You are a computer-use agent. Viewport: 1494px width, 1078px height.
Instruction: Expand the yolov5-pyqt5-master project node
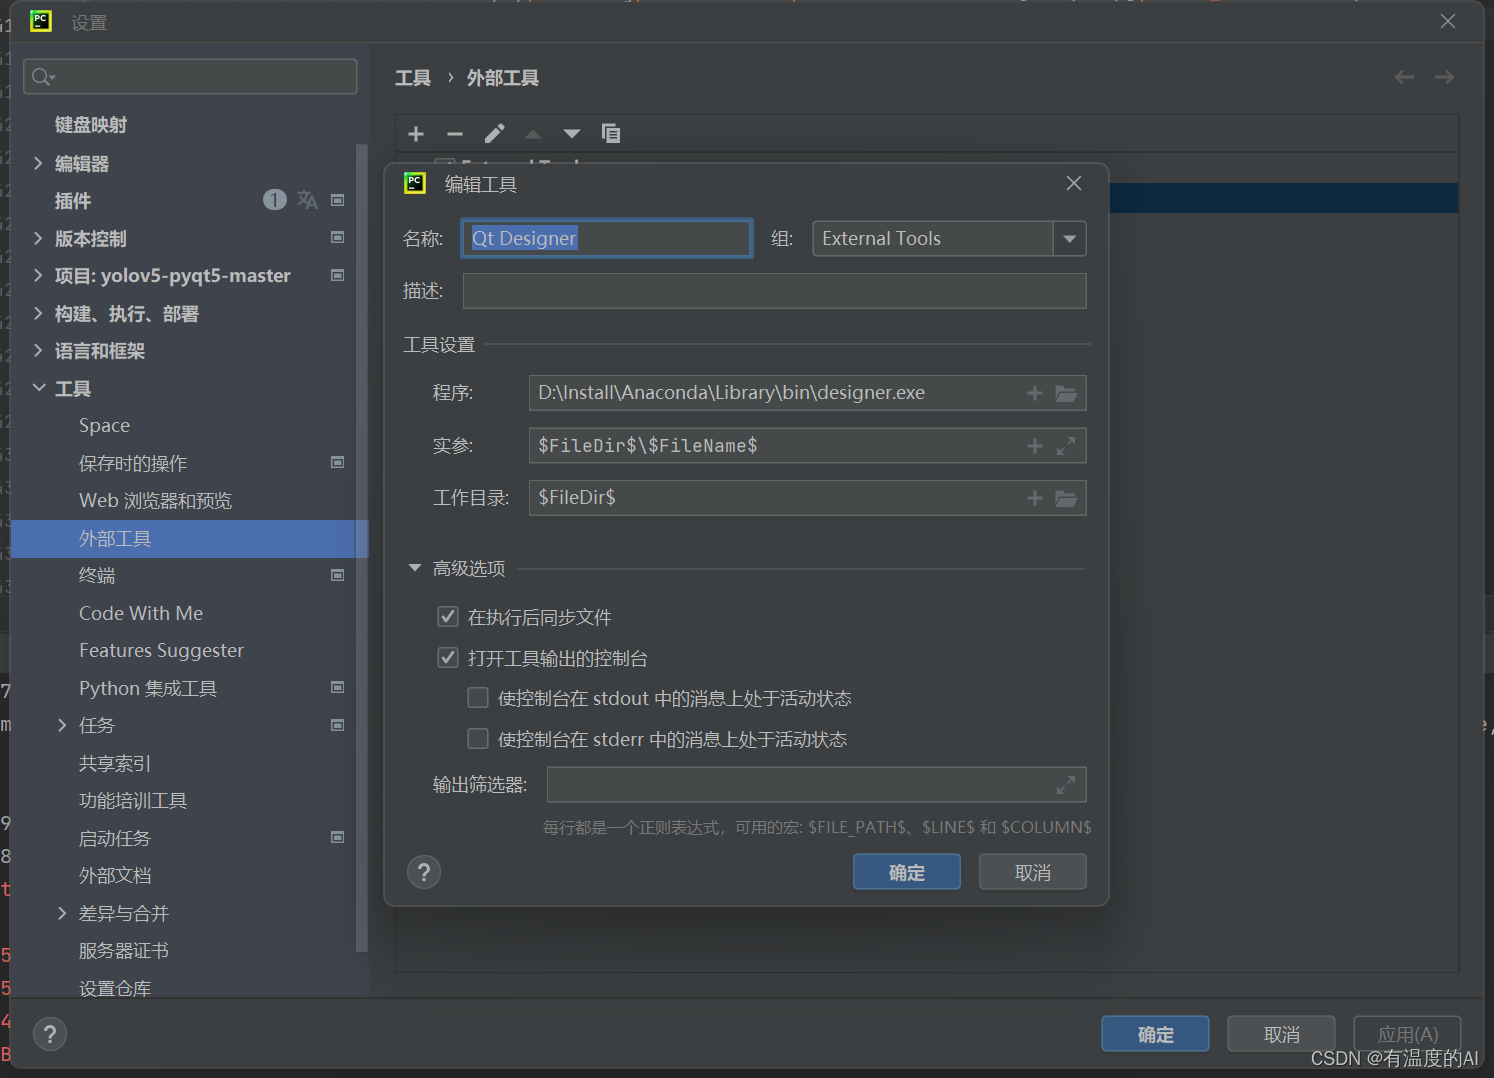point(38,275)
